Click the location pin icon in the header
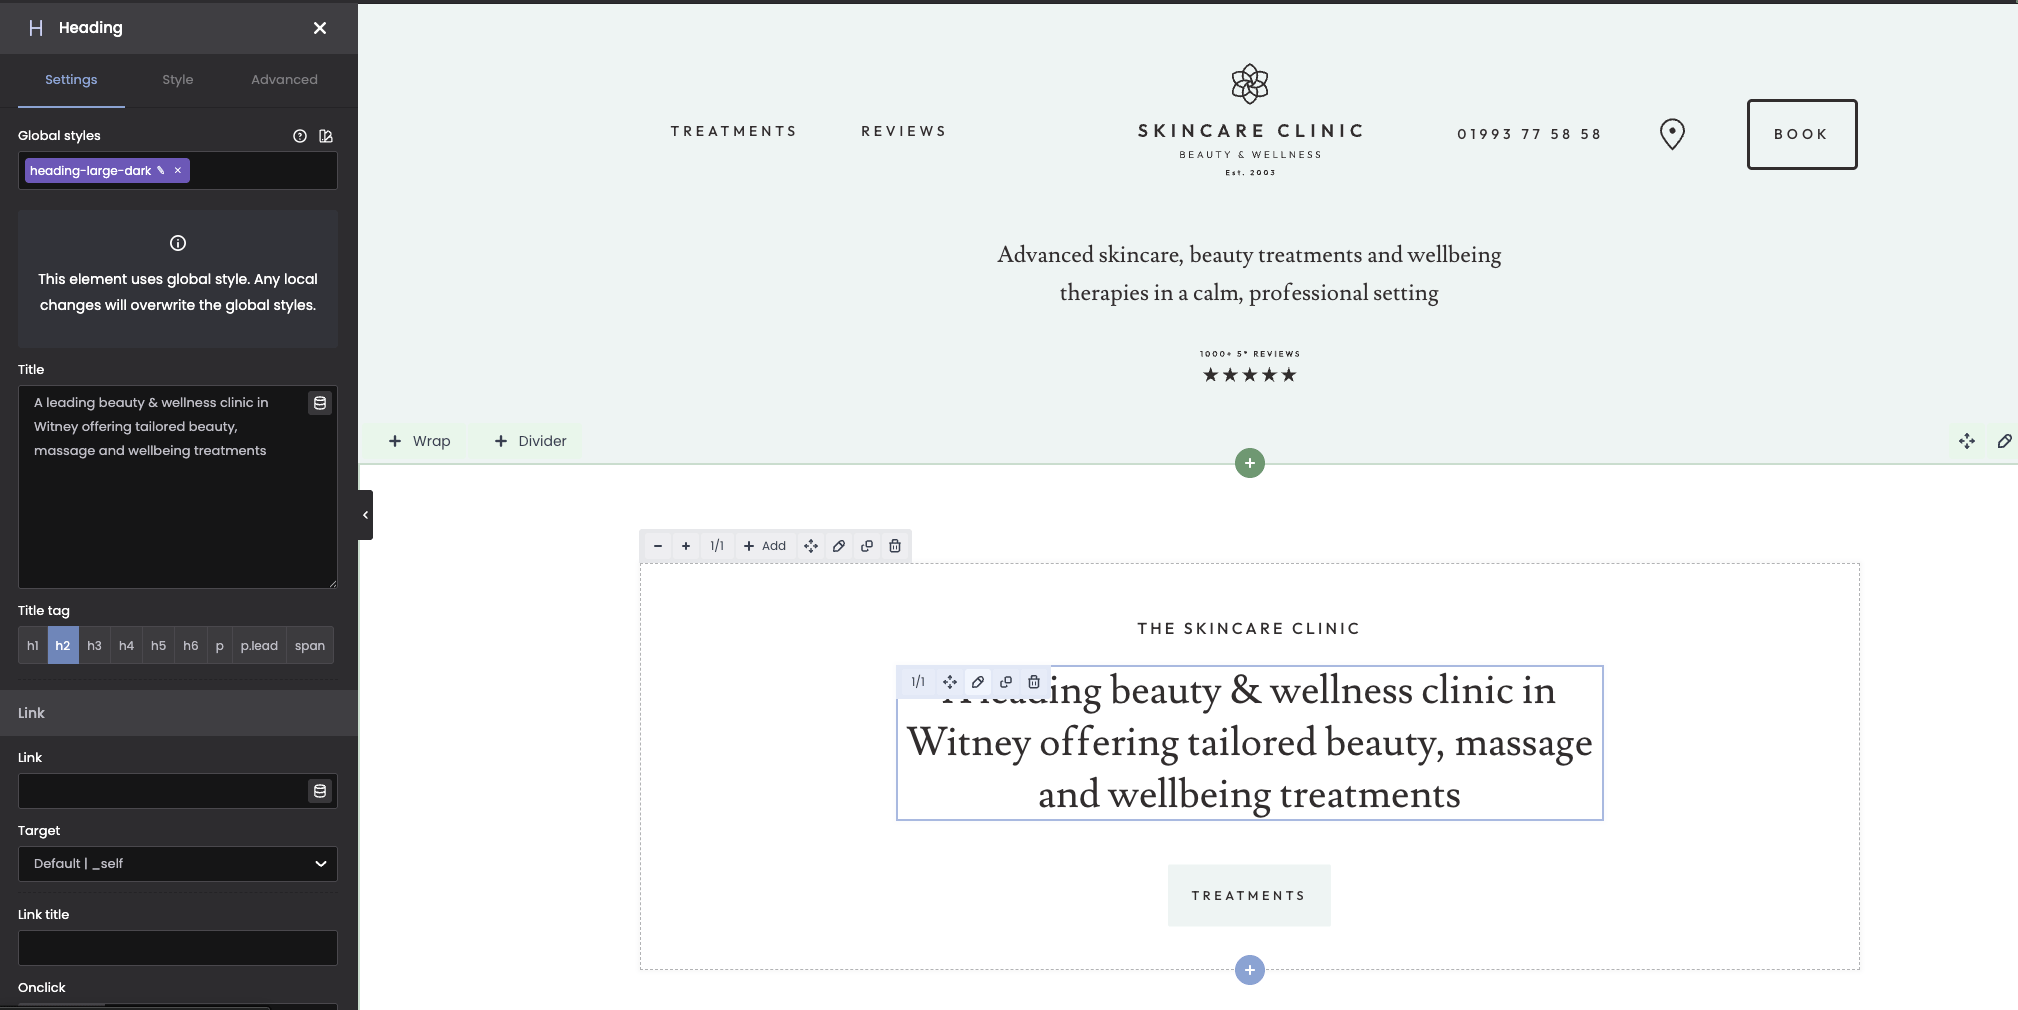Image resolution: width=2018 pixels, height=1010 pixels. [x=1672, y=134]
